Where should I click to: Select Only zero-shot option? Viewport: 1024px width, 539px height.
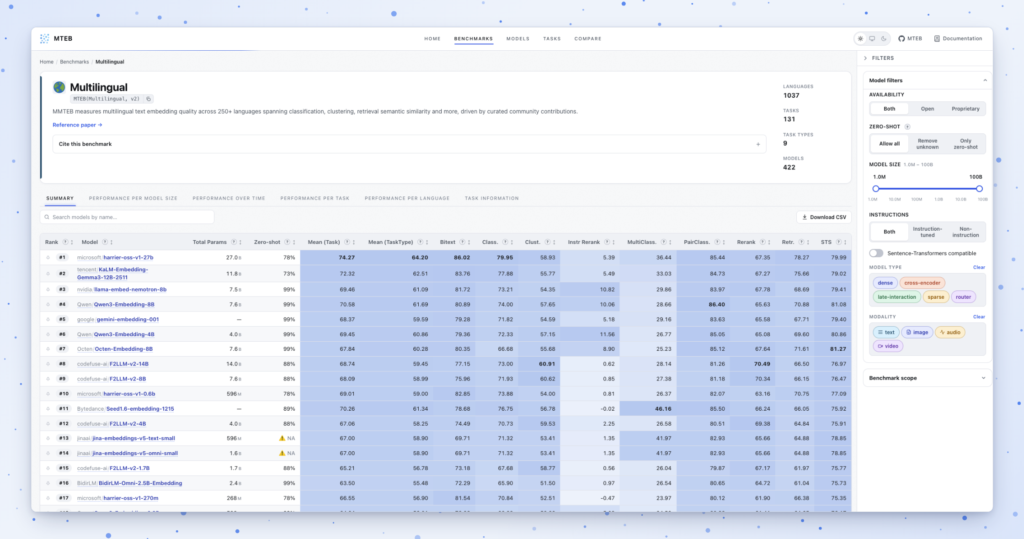tap(965, 144)
